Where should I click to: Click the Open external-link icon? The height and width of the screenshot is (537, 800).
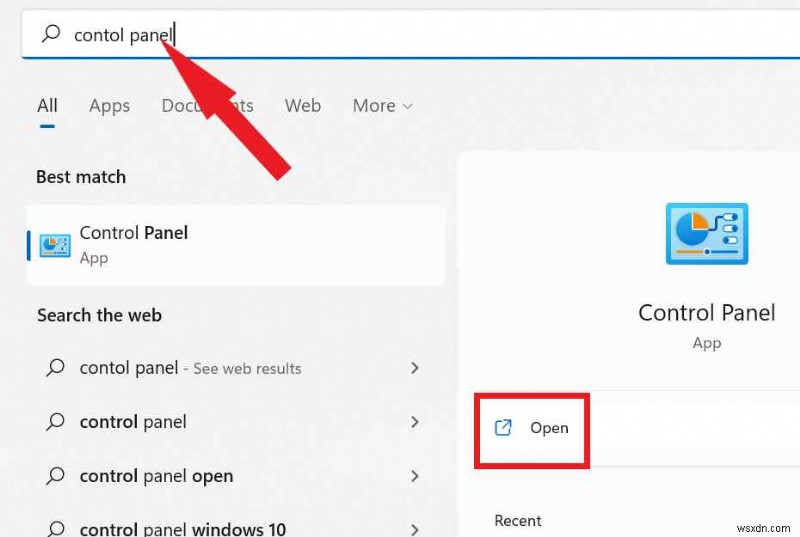click(x=503, y=427)
